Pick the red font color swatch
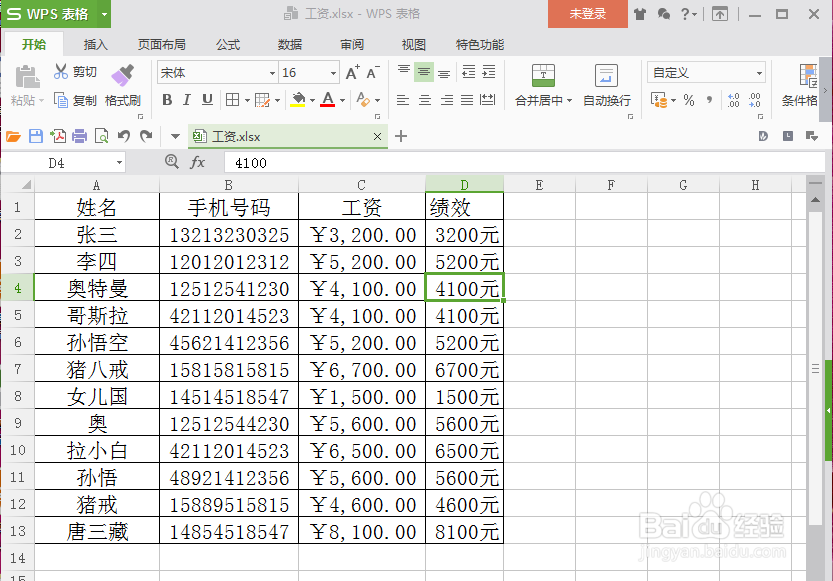This screenshot has height=581, width=833. tap(329, 105)
